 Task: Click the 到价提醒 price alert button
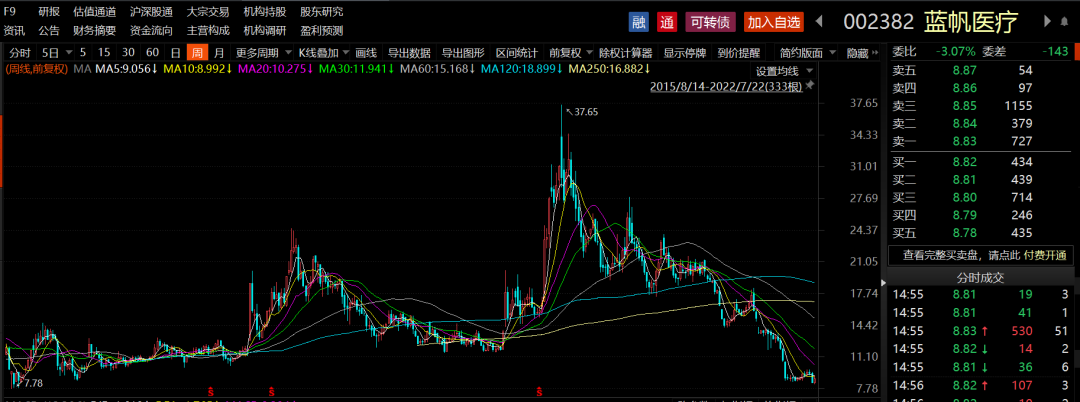coord(738,53)
